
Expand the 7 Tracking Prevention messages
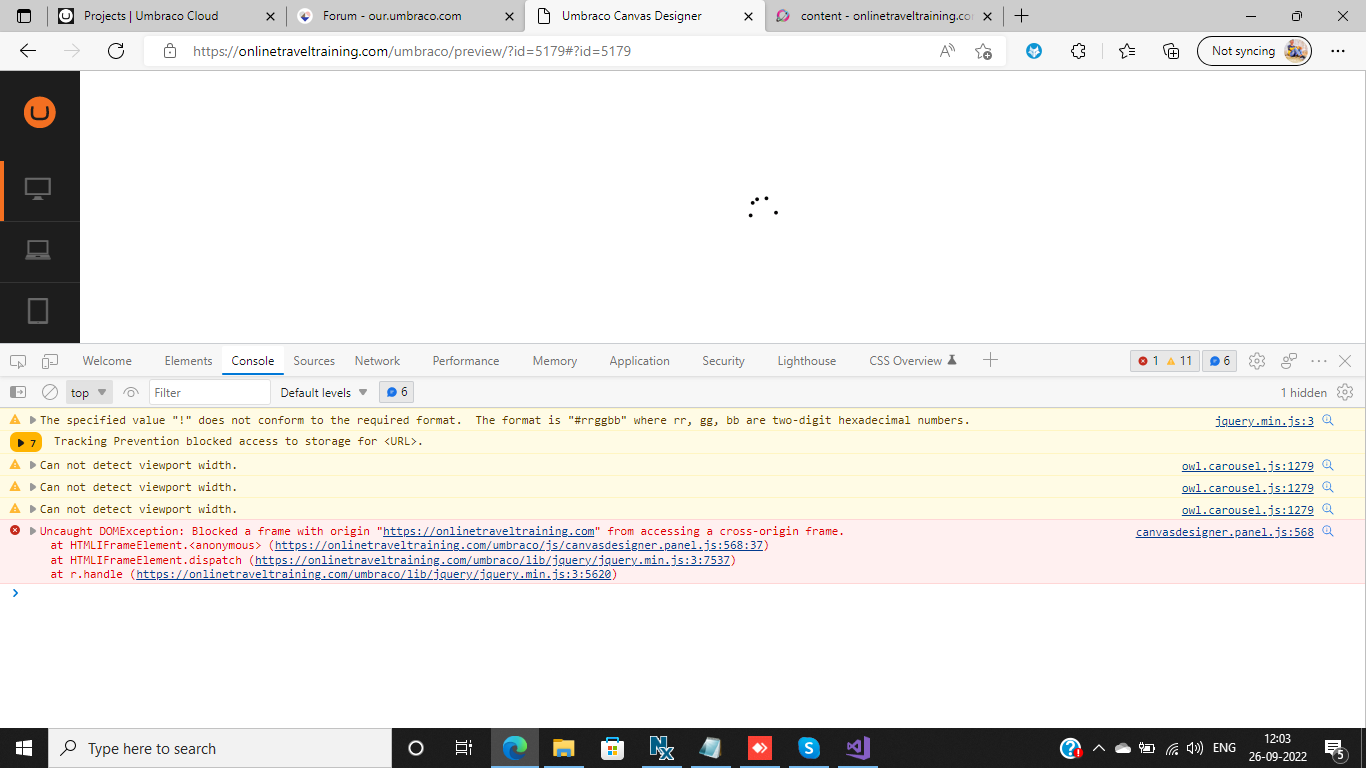point(26,442)
